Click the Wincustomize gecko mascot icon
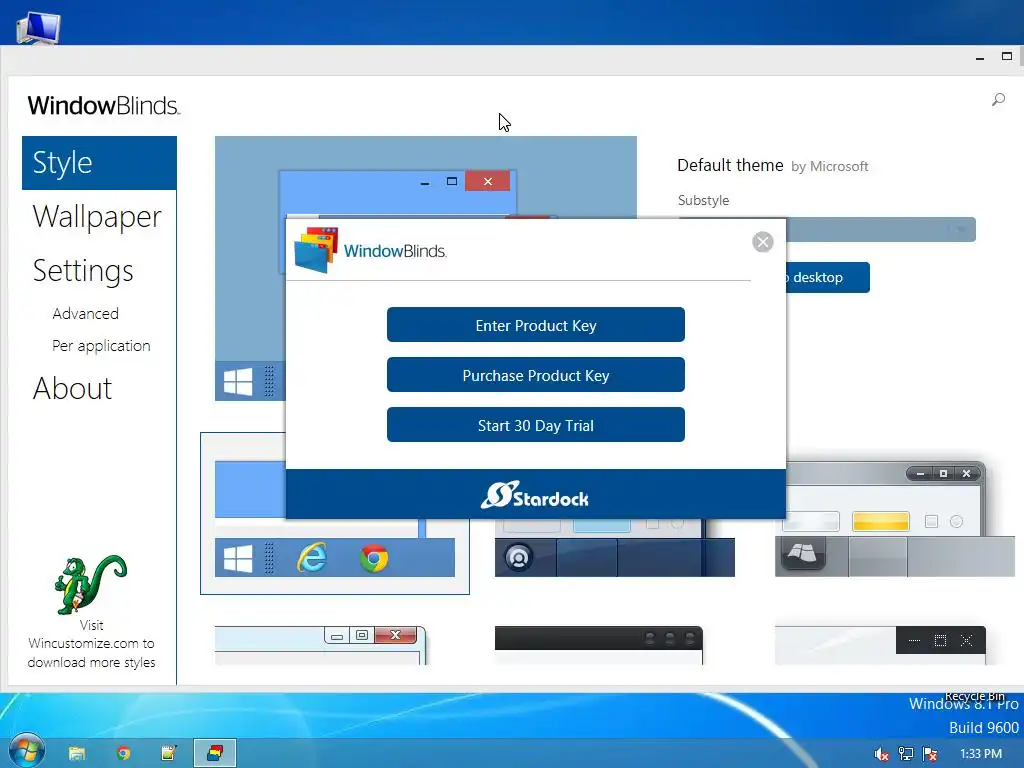1024x768 pixels. (x=91, y=584)
